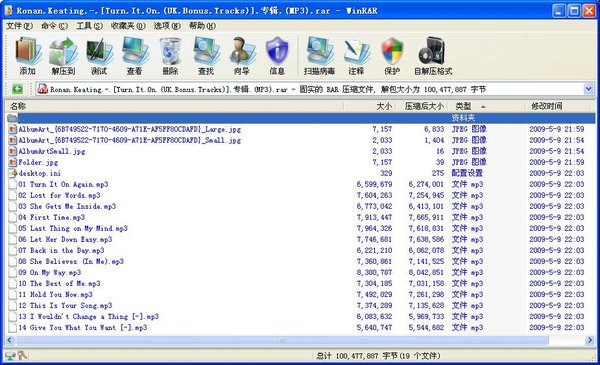600x365 pixels.
Task: Expand the archive path dropdown arrow
Action: point(589,89)
